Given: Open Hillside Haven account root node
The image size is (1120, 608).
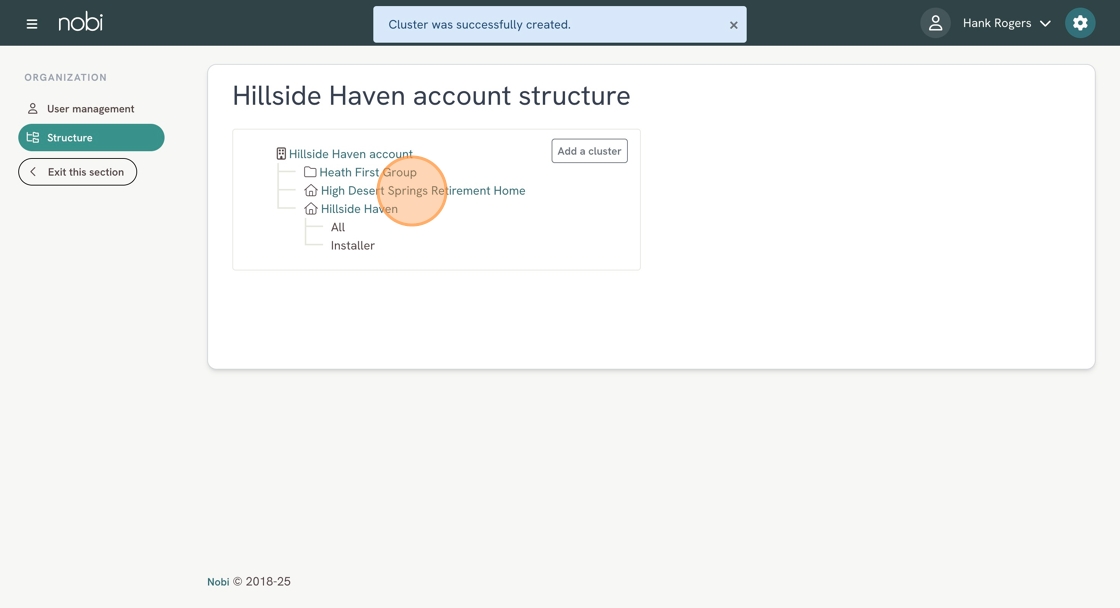Looking at the screenshot, I should 351,154.
